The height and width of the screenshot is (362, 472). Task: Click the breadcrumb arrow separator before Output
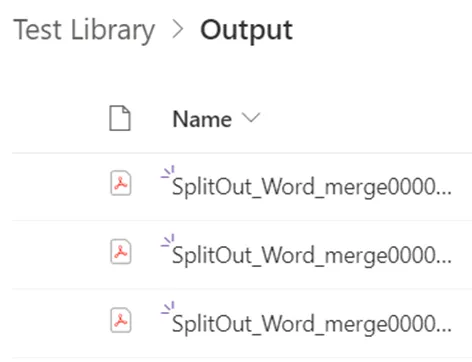[178, 29]
